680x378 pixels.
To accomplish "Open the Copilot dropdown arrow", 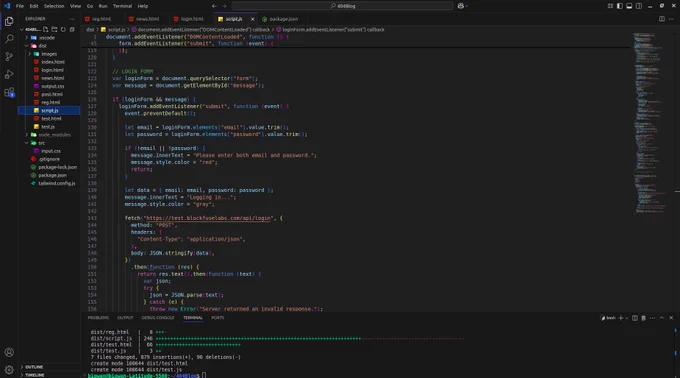I will (x=467, y=6).
